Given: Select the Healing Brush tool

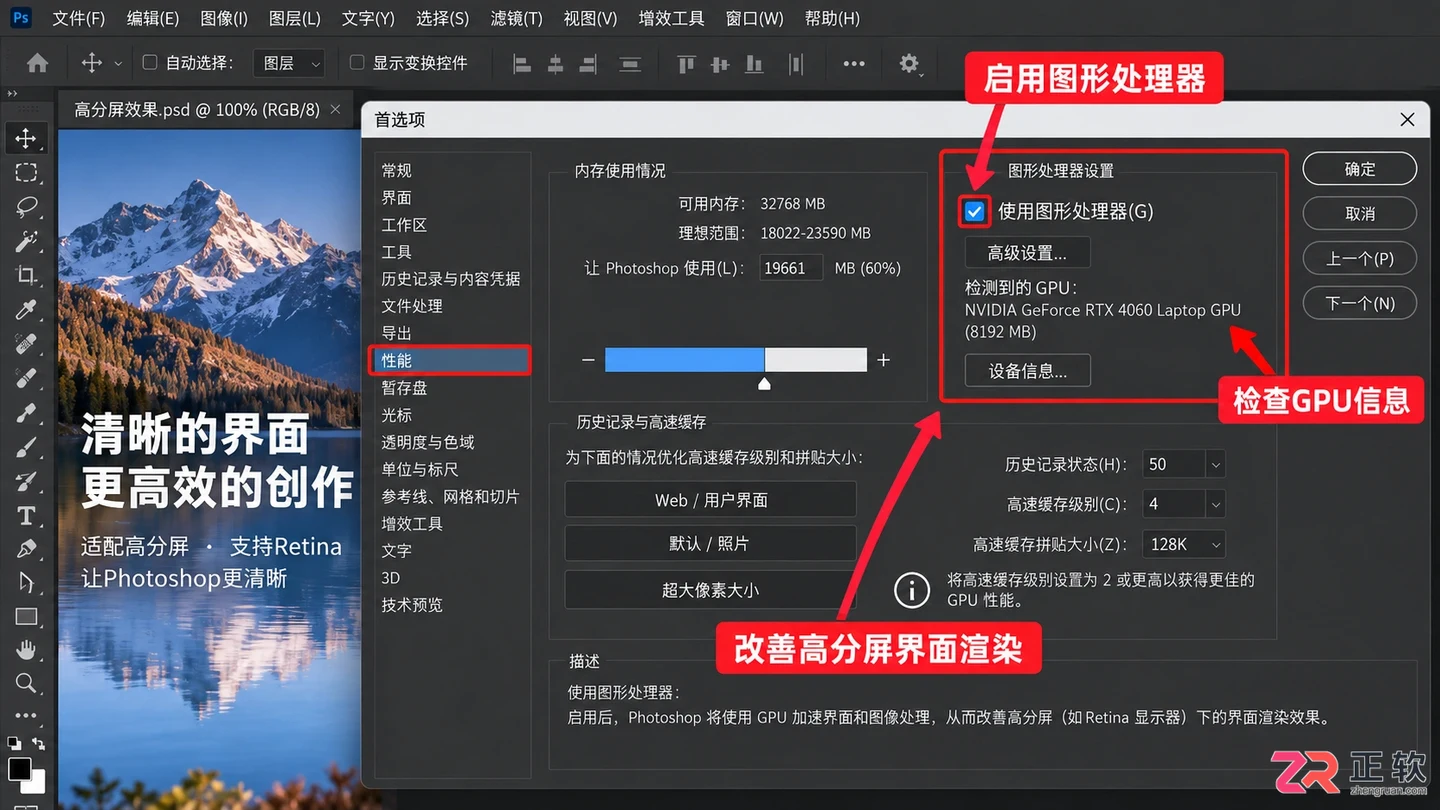Looking at the screenshot, I should click(x=26, y=344).
